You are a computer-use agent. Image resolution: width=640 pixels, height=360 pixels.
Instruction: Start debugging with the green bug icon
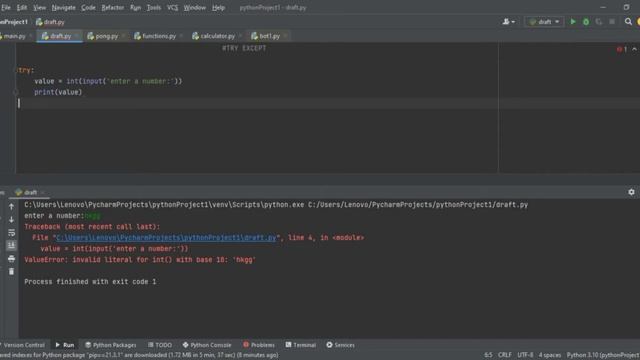tap(586, 22)
